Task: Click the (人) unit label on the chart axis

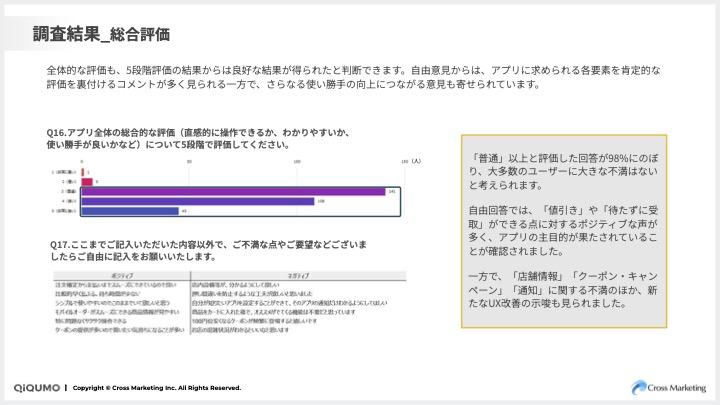Action: click(x=416, y=161)
